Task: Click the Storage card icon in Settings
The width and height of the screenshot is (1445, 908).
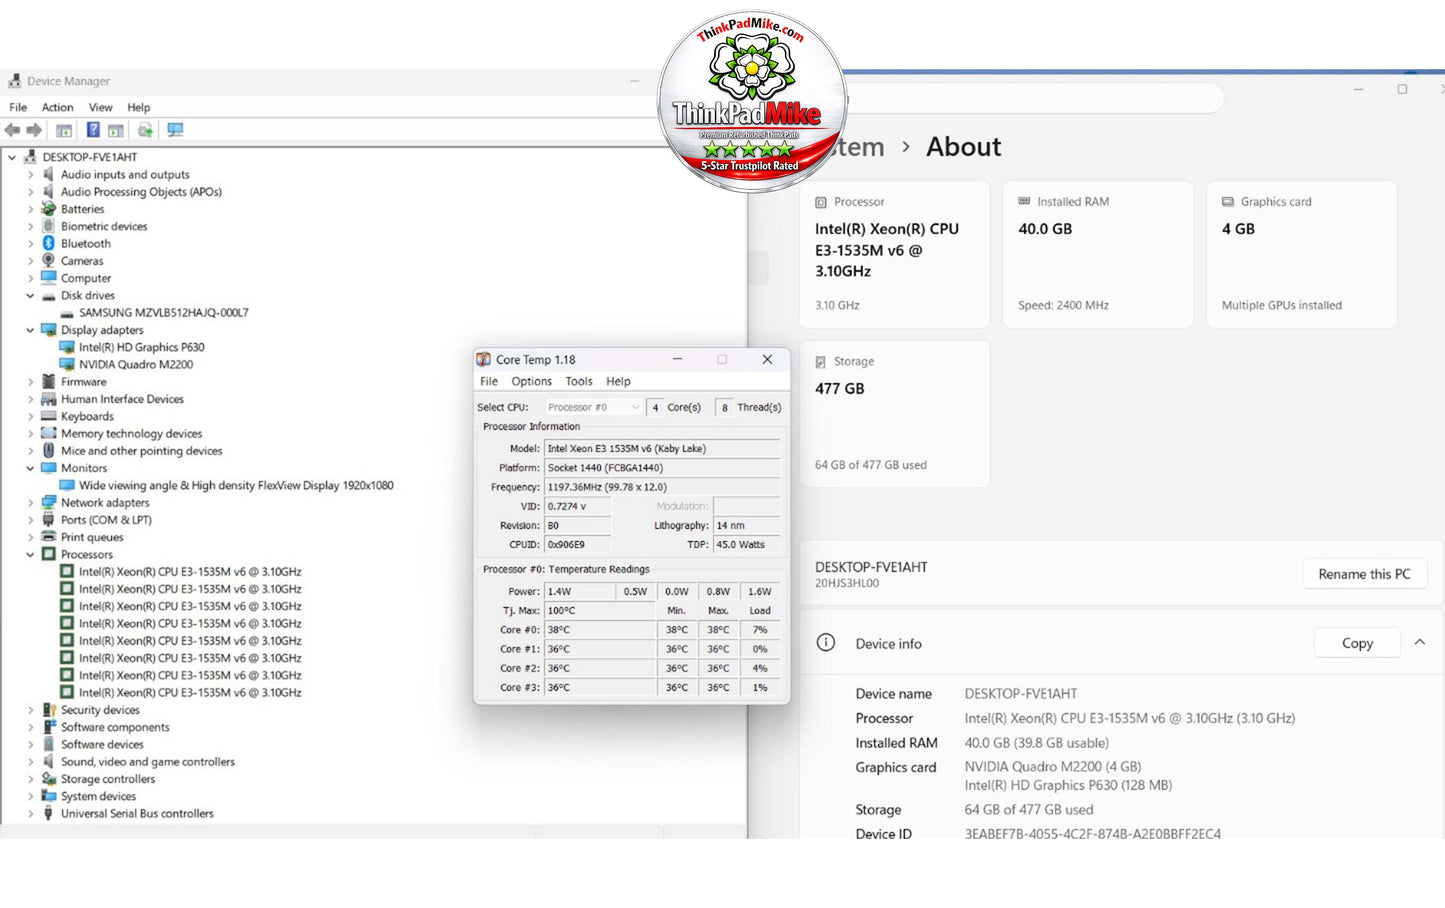Action: [821, 362]
